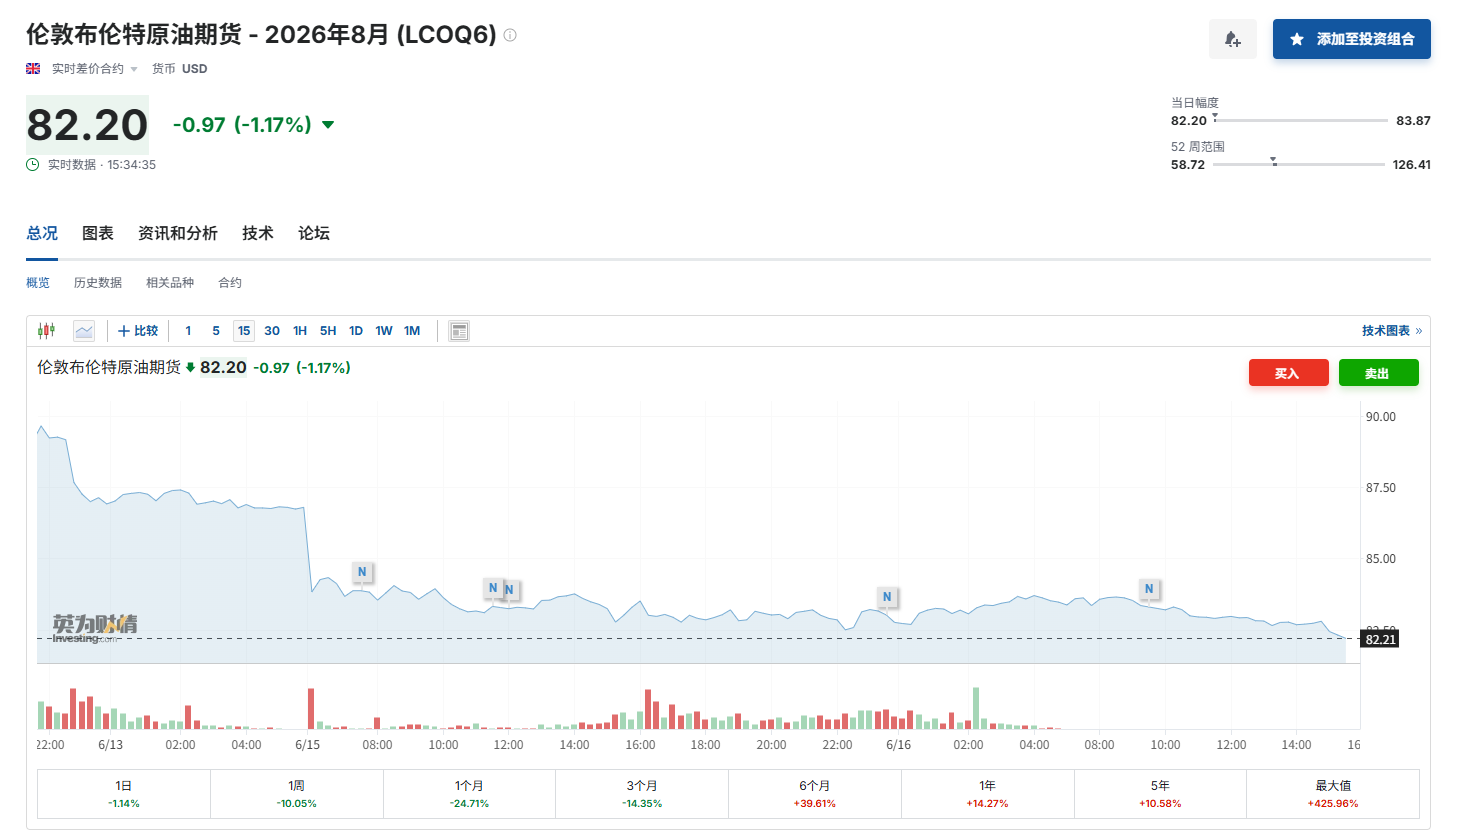Click the red 买入 buy button
Screen dimensions: 1457x840
1288,373
